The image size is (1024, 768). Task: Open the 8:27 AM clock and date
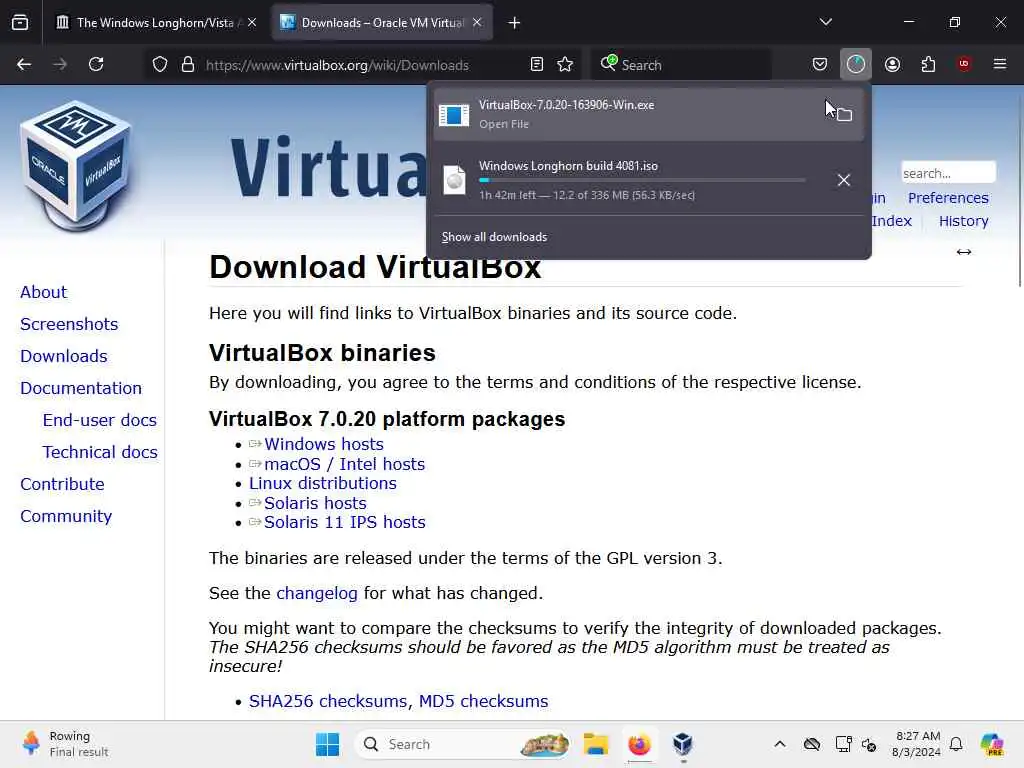click(917, 744)
